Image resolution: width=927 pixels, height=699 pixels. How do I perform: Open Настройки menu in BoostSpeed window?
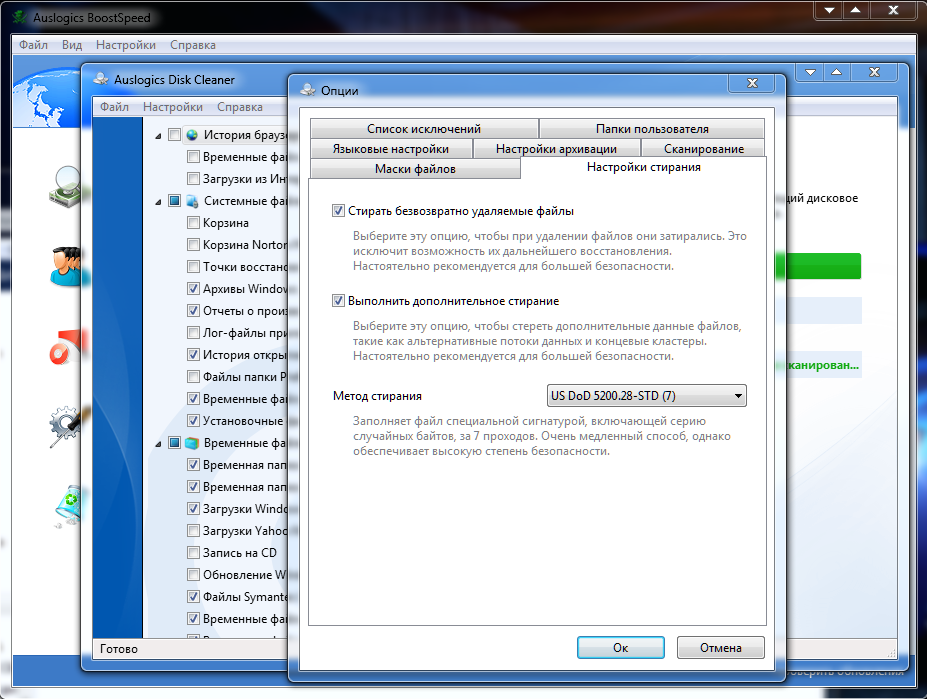(126, 45)
